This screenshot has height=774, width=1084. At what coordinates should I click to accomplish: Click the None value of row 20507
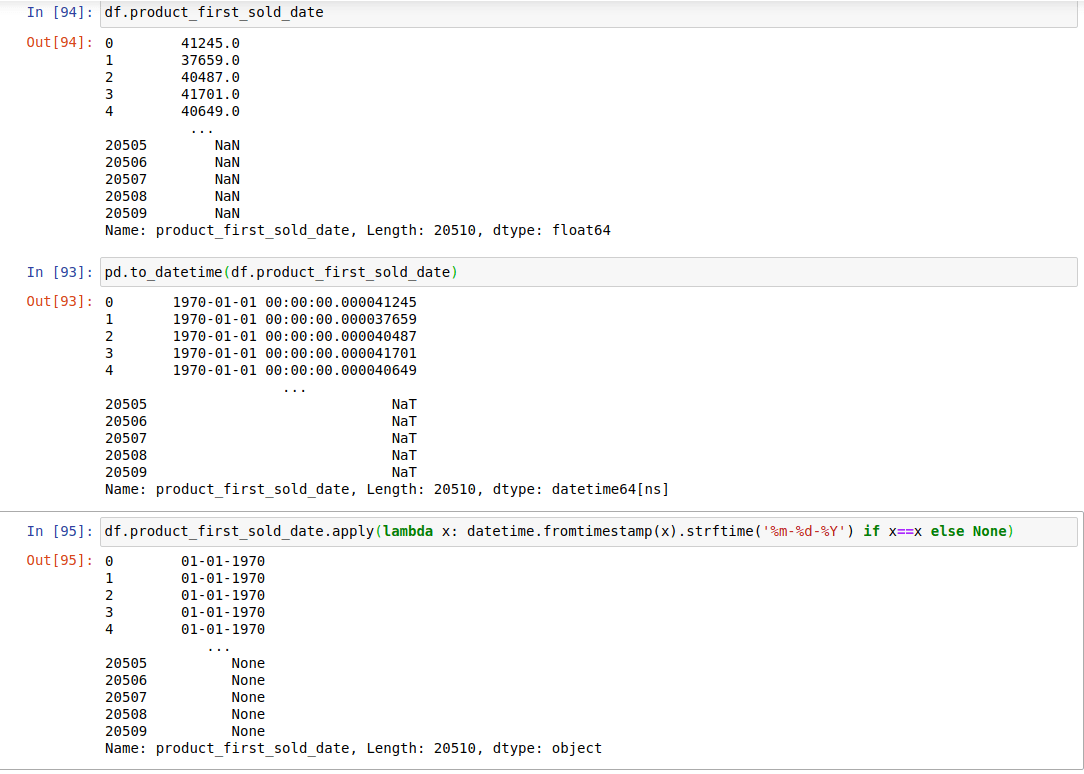pos(248,697)
